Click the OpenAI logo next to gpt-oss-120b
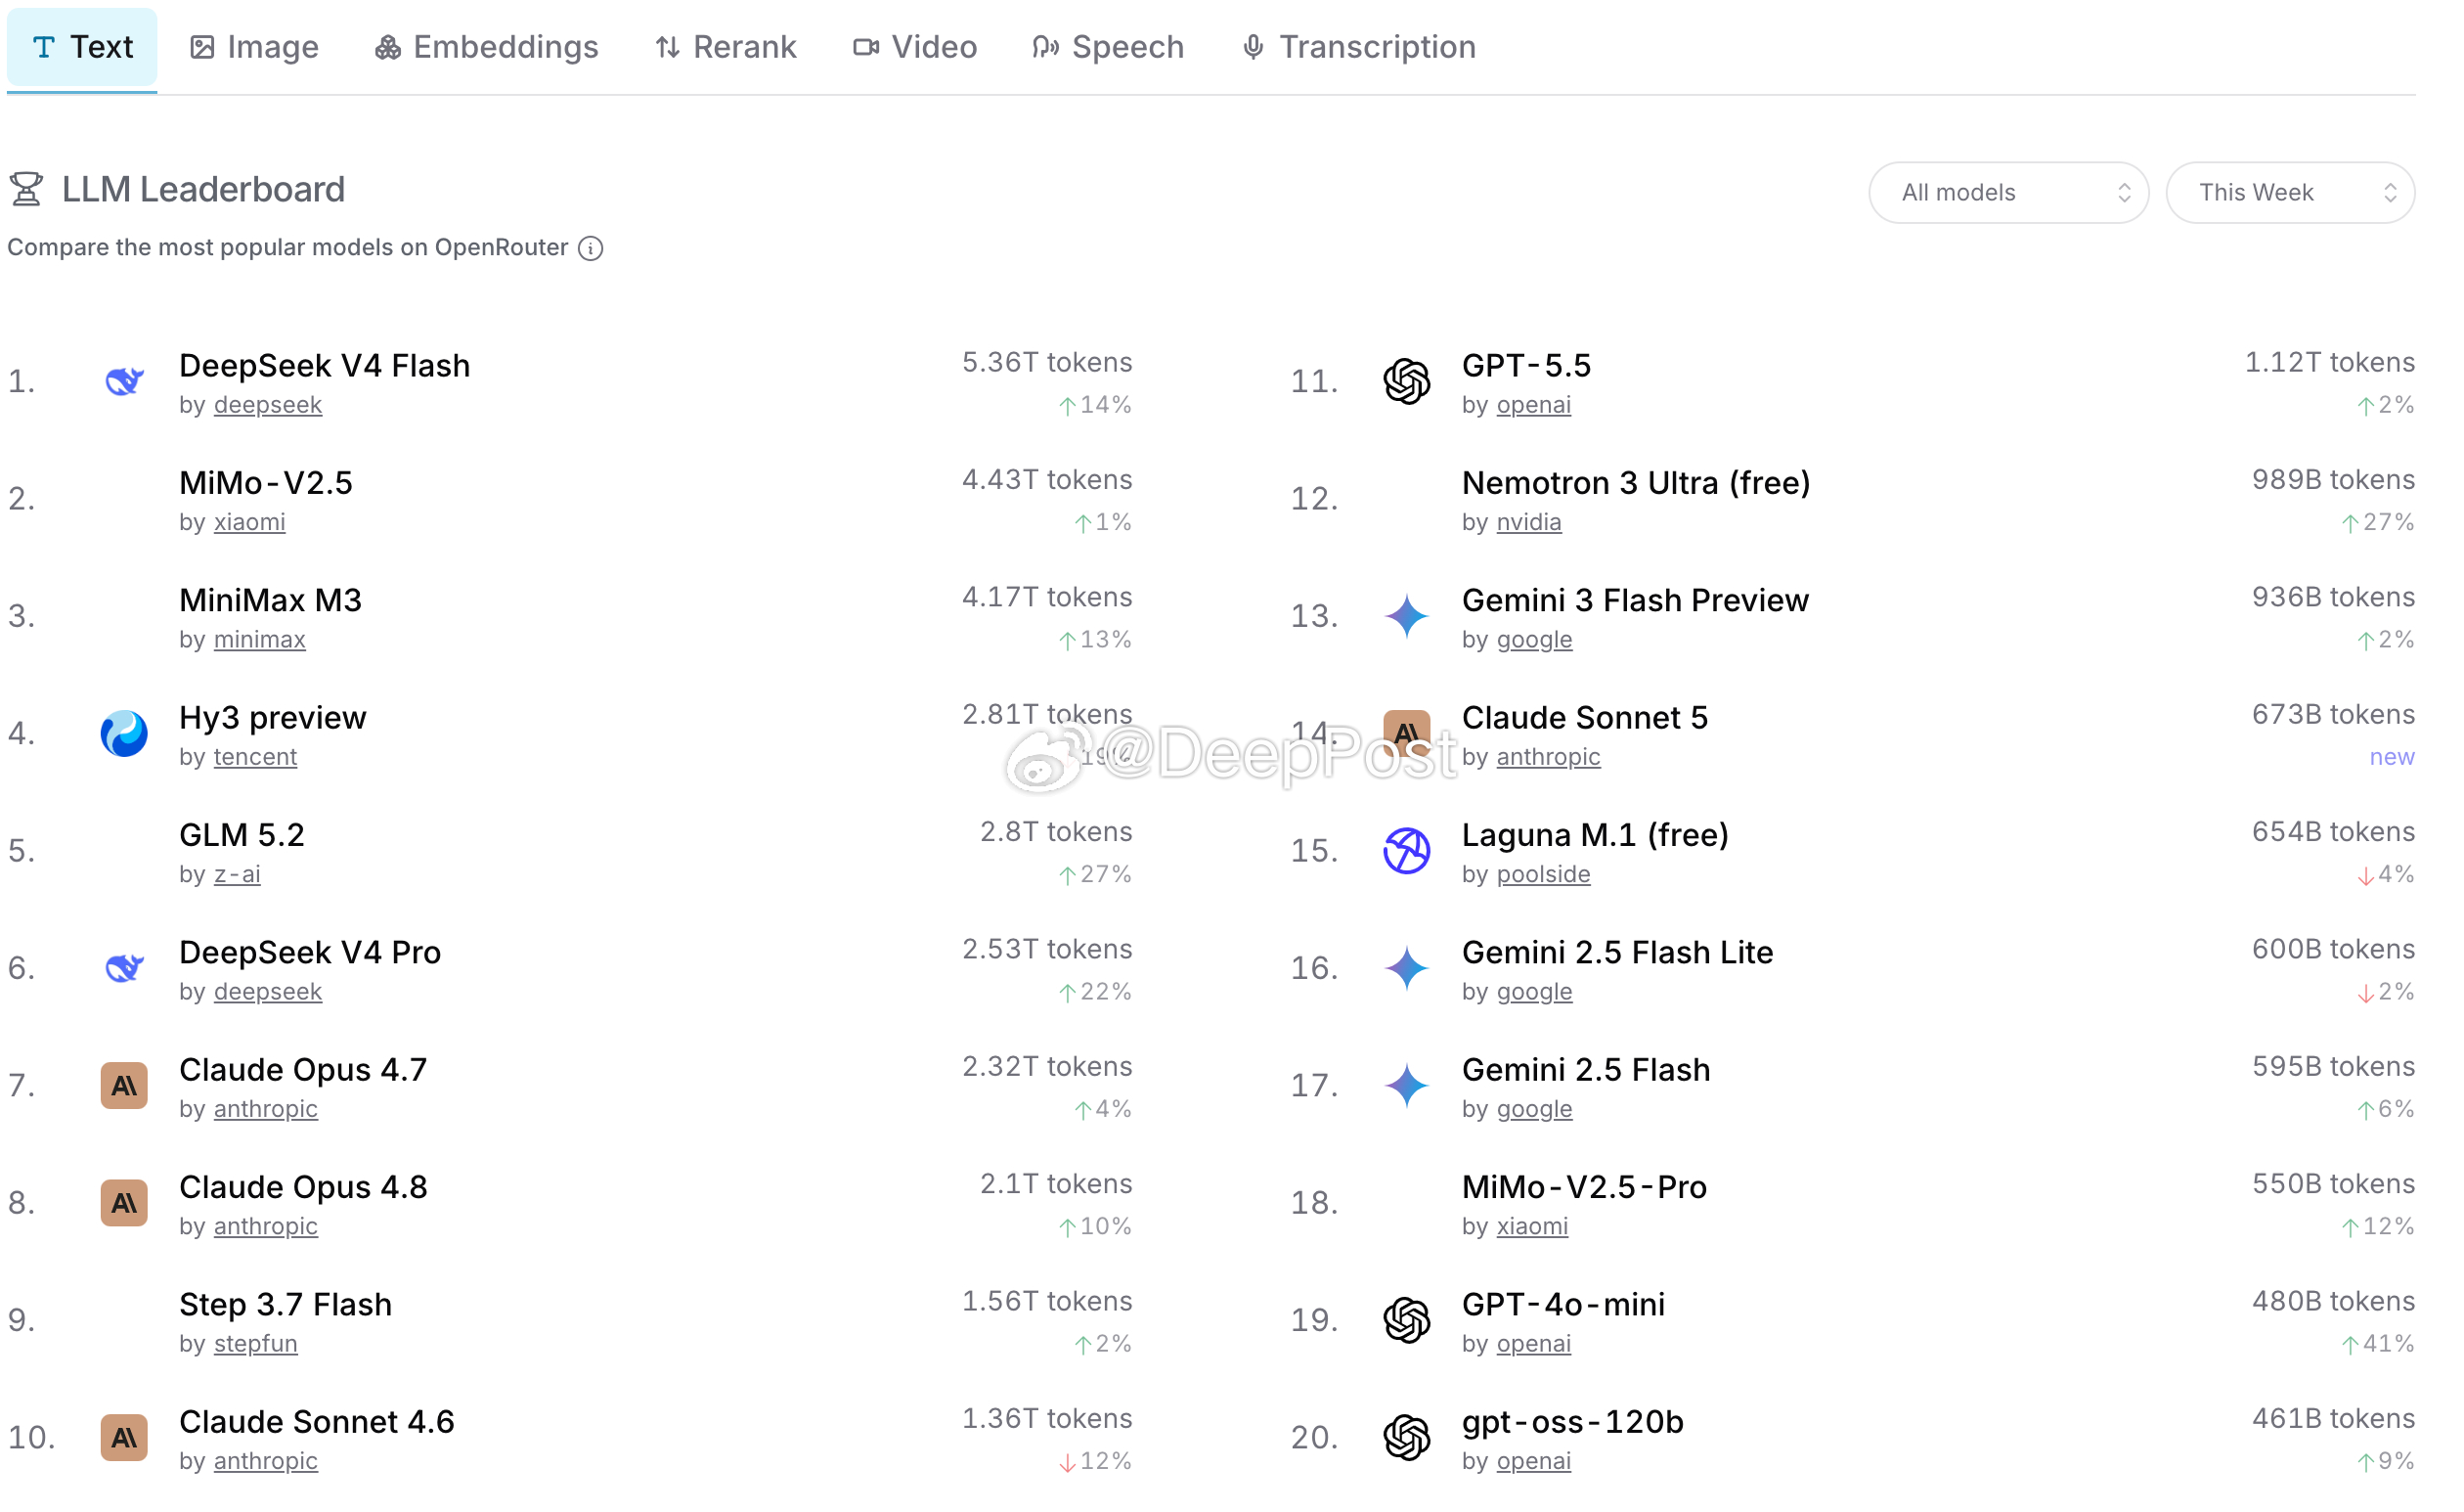Image resolution: width=2464 pixels, height=1512 pixels. tap(1406, 1438)
